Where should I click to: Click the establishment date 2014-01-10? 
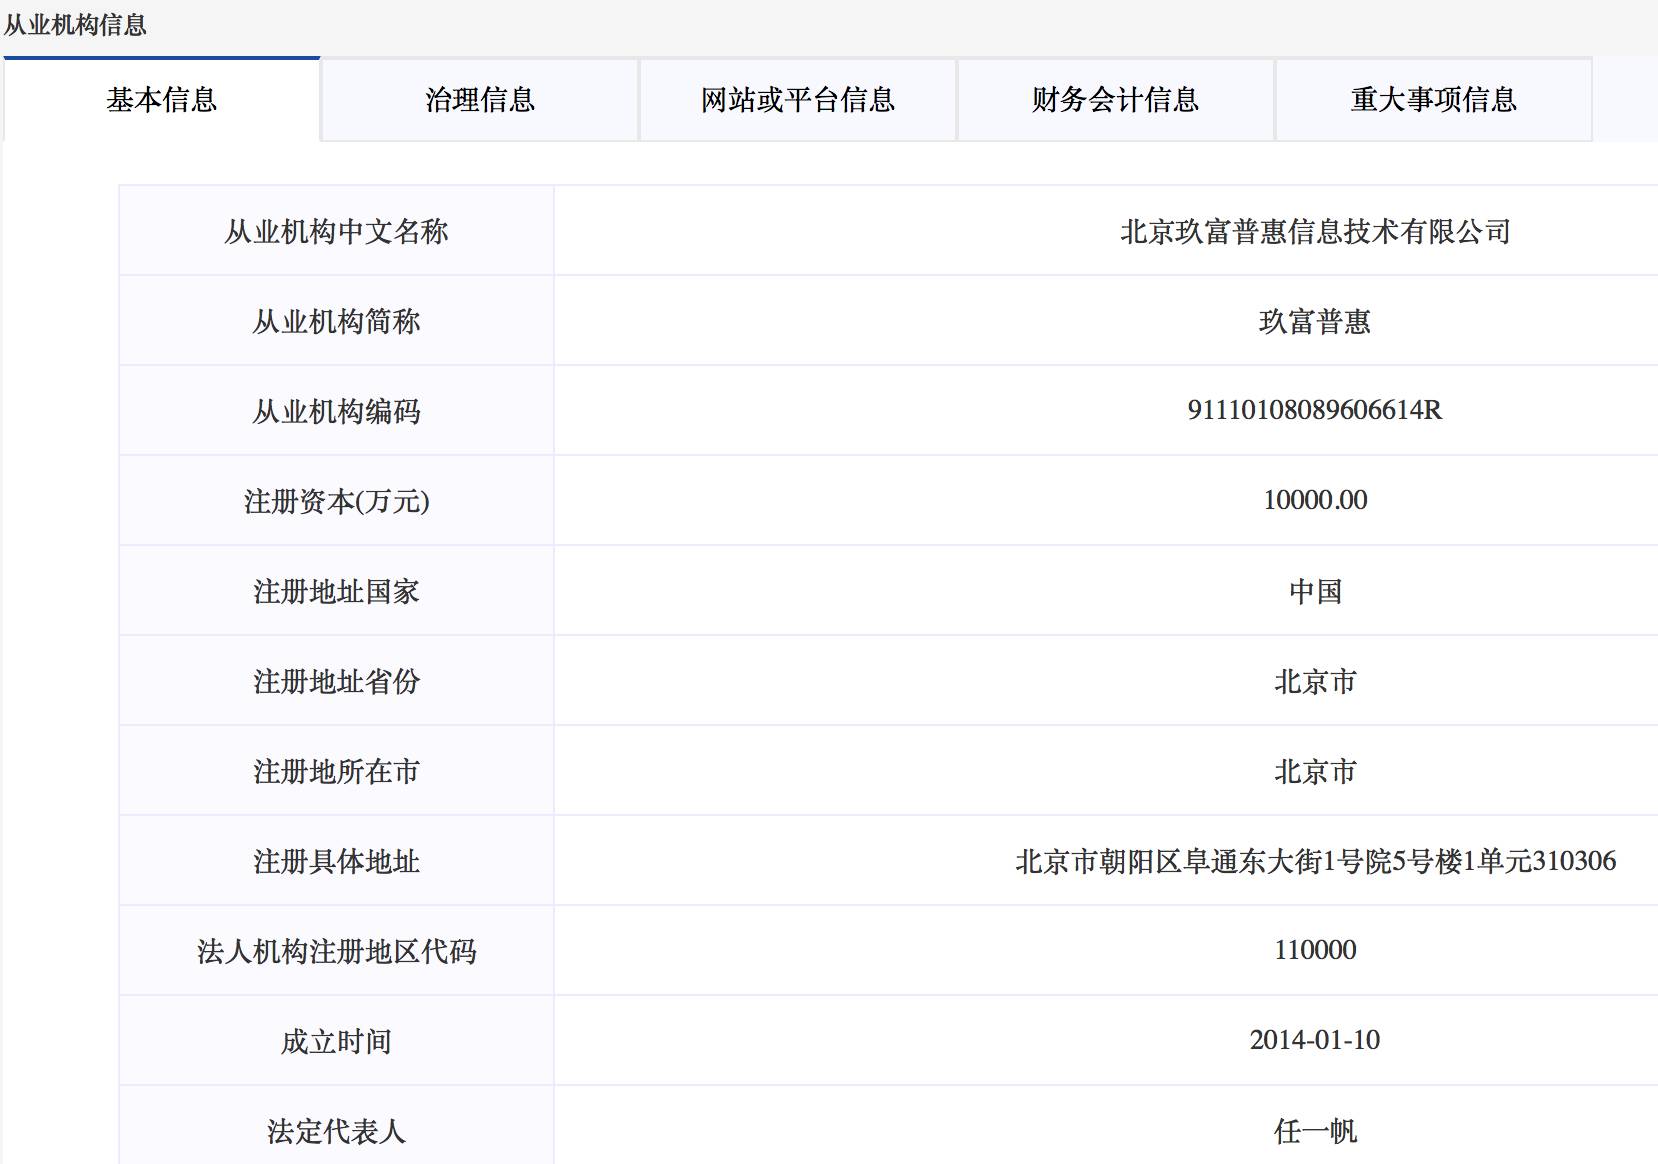1315,1040
